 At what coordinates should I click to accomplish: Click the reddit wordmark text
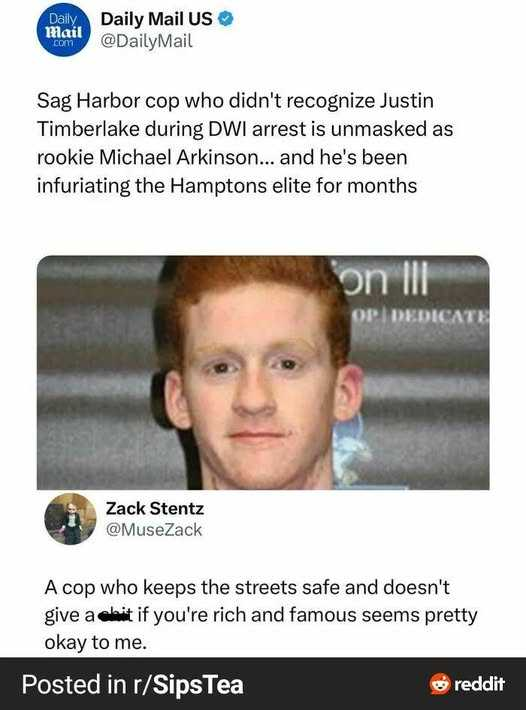click(479, 684)
